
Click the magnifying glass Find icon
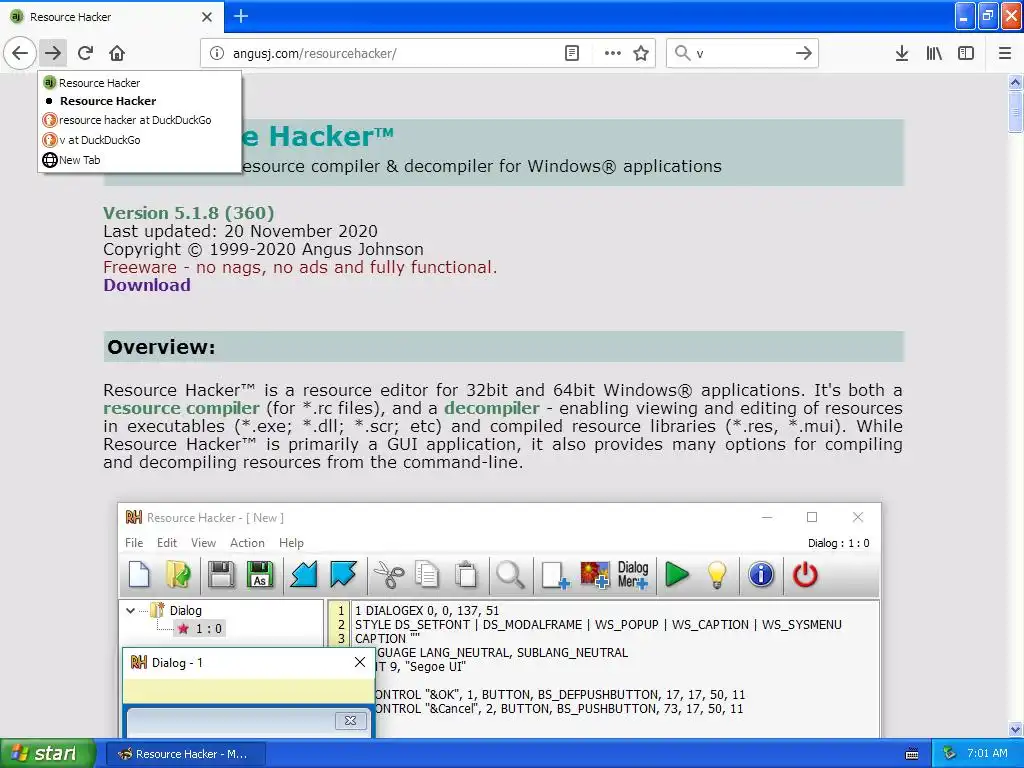510,575
